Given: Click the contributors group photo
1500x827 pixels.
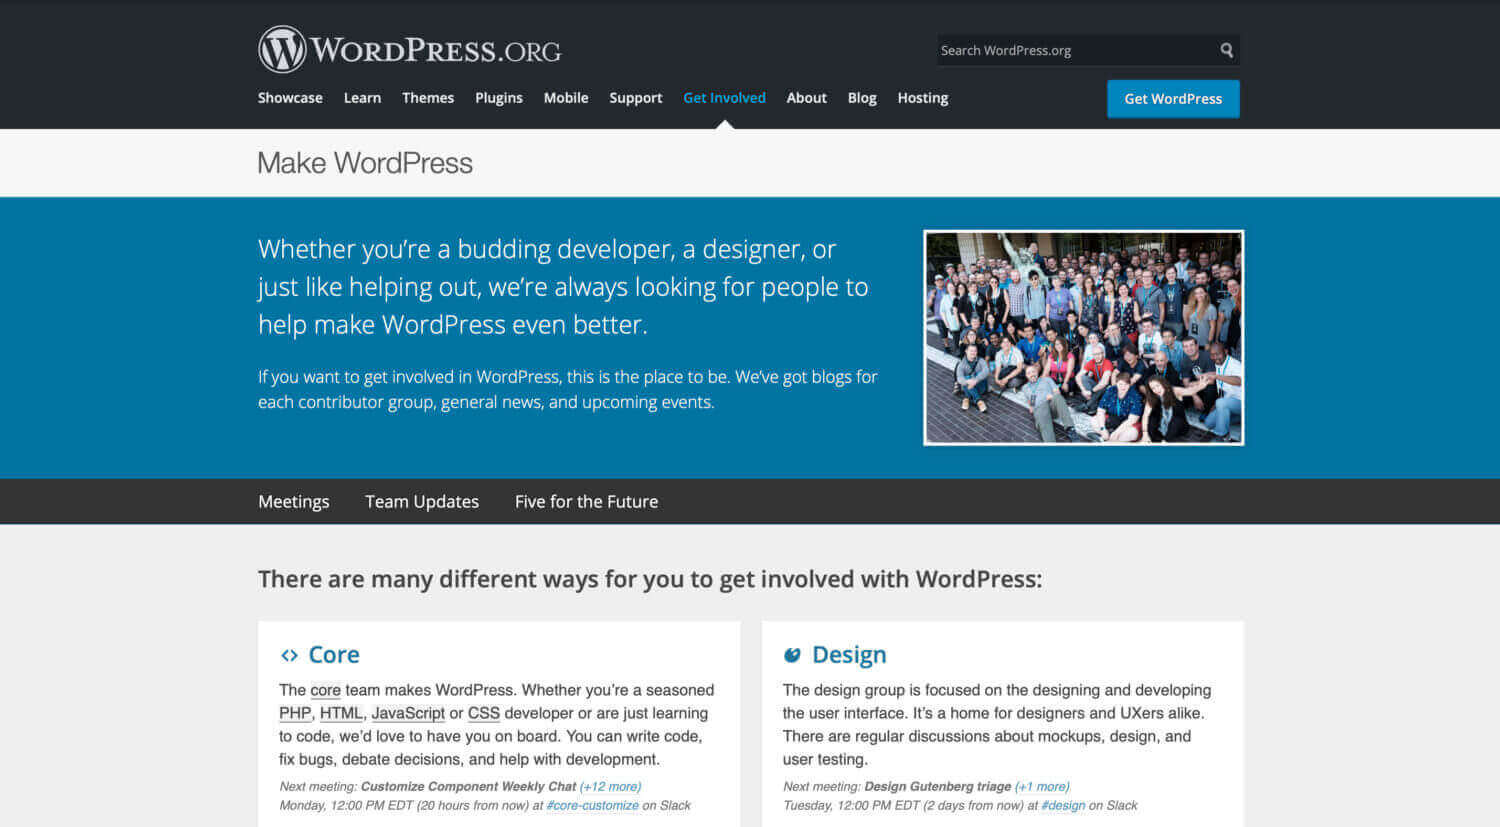Looking at the screenshot, I should click(1083, 338).
